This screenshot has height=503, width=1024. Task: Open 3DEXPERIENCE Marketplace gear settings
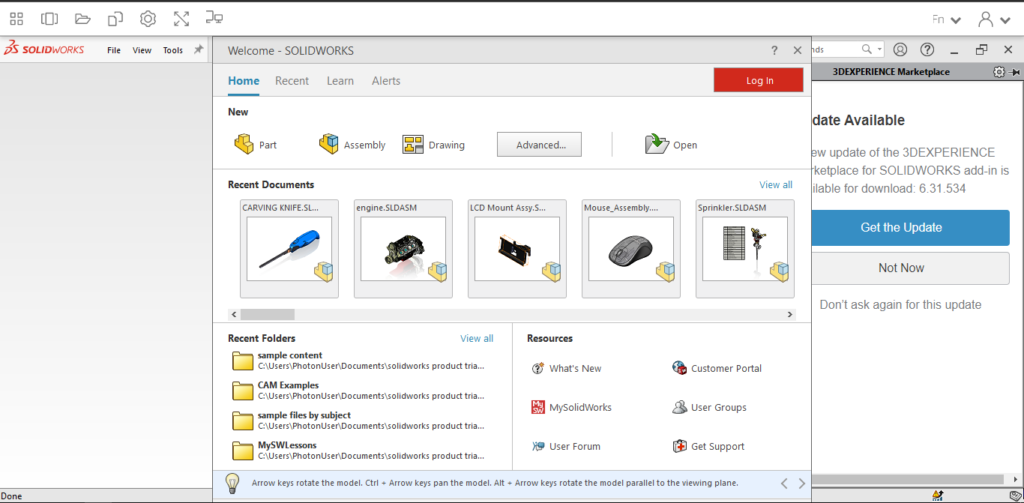coord(999,72)
